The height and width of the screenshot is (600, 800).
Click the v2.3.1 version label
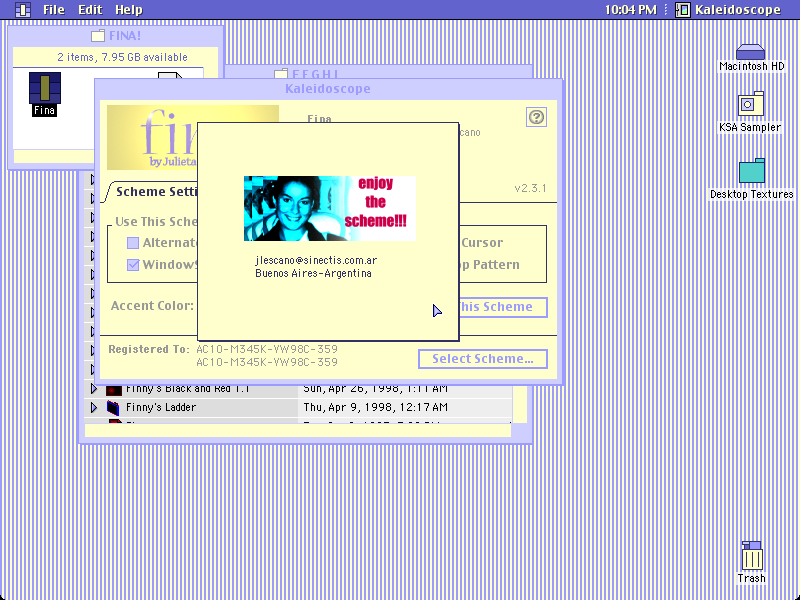pos(531,188)
